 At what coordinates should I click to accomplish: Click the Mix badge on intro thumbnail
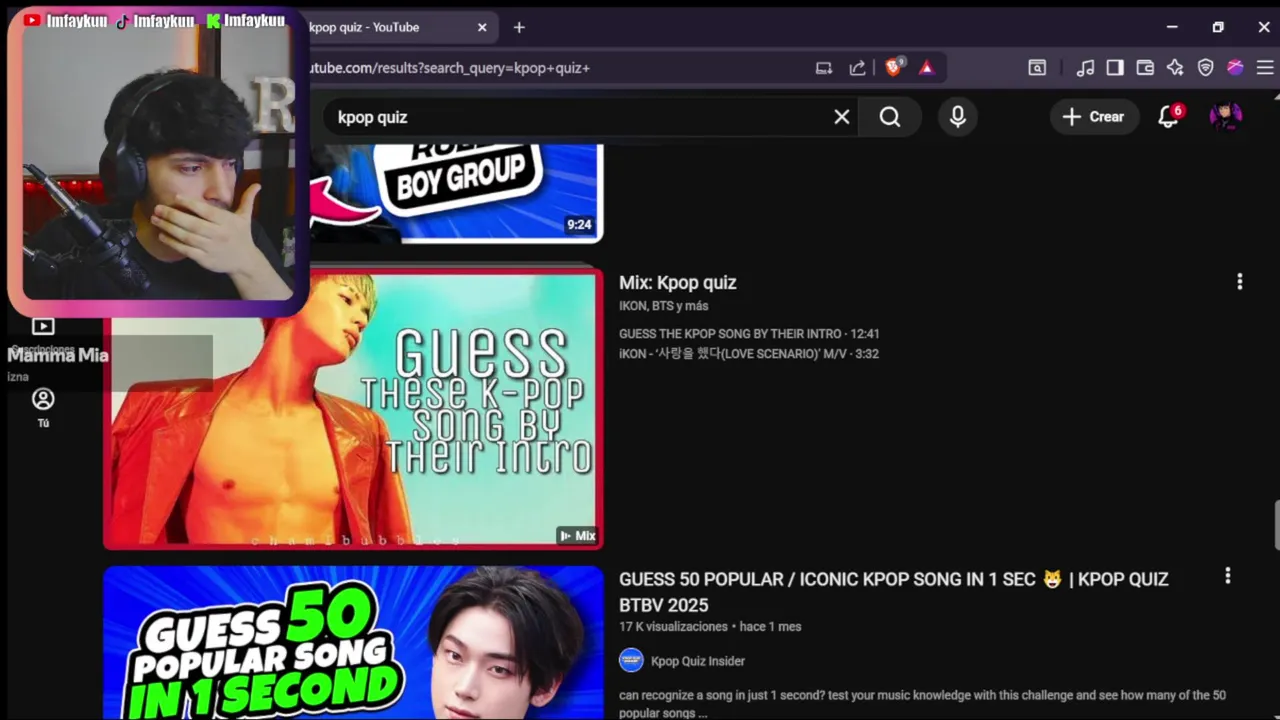point(578,536)
